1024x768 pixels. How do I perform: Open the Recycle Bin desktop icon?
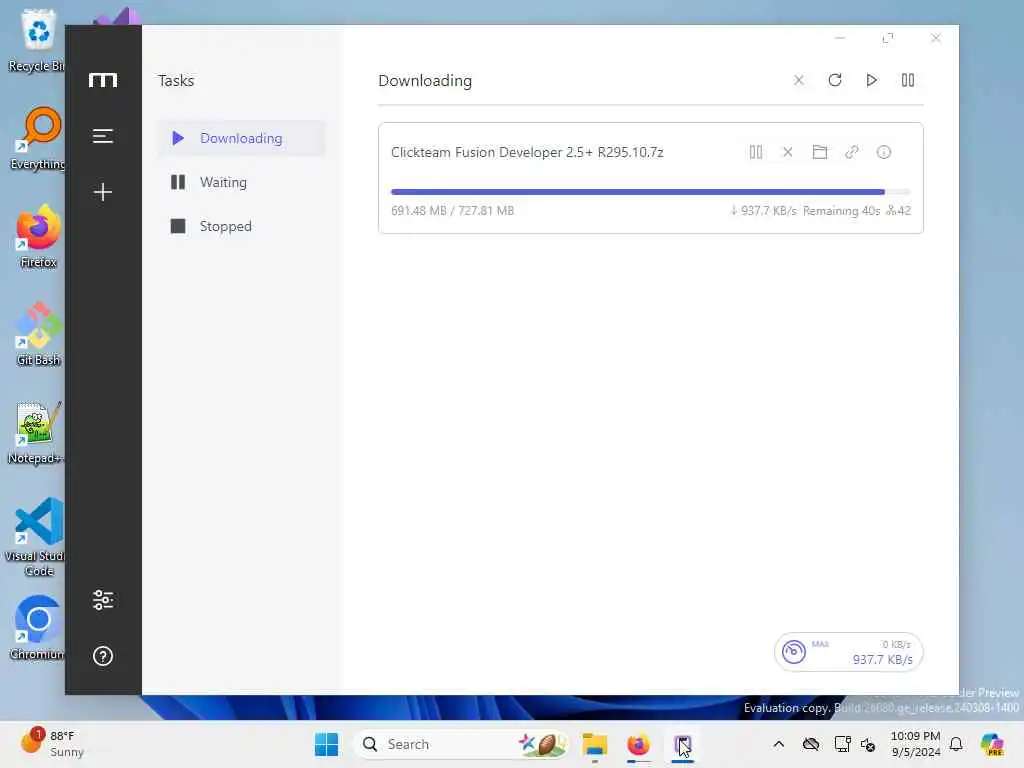(x=37, y=40)
